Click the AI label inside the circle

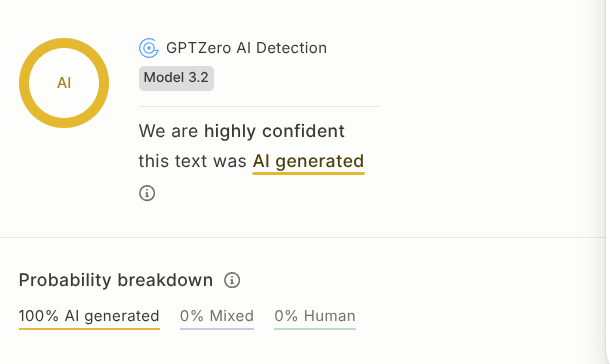tap(64, 83)
